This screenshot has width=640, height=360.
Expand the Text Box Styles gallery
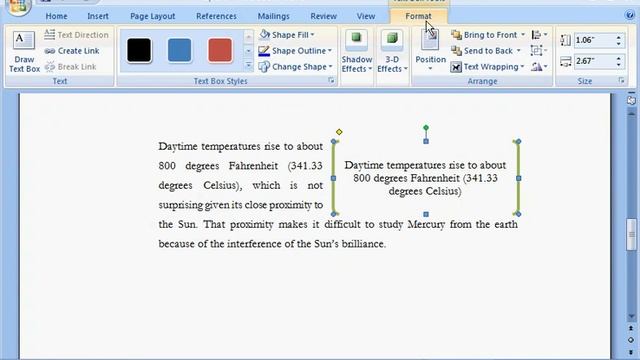coord(248,66)
